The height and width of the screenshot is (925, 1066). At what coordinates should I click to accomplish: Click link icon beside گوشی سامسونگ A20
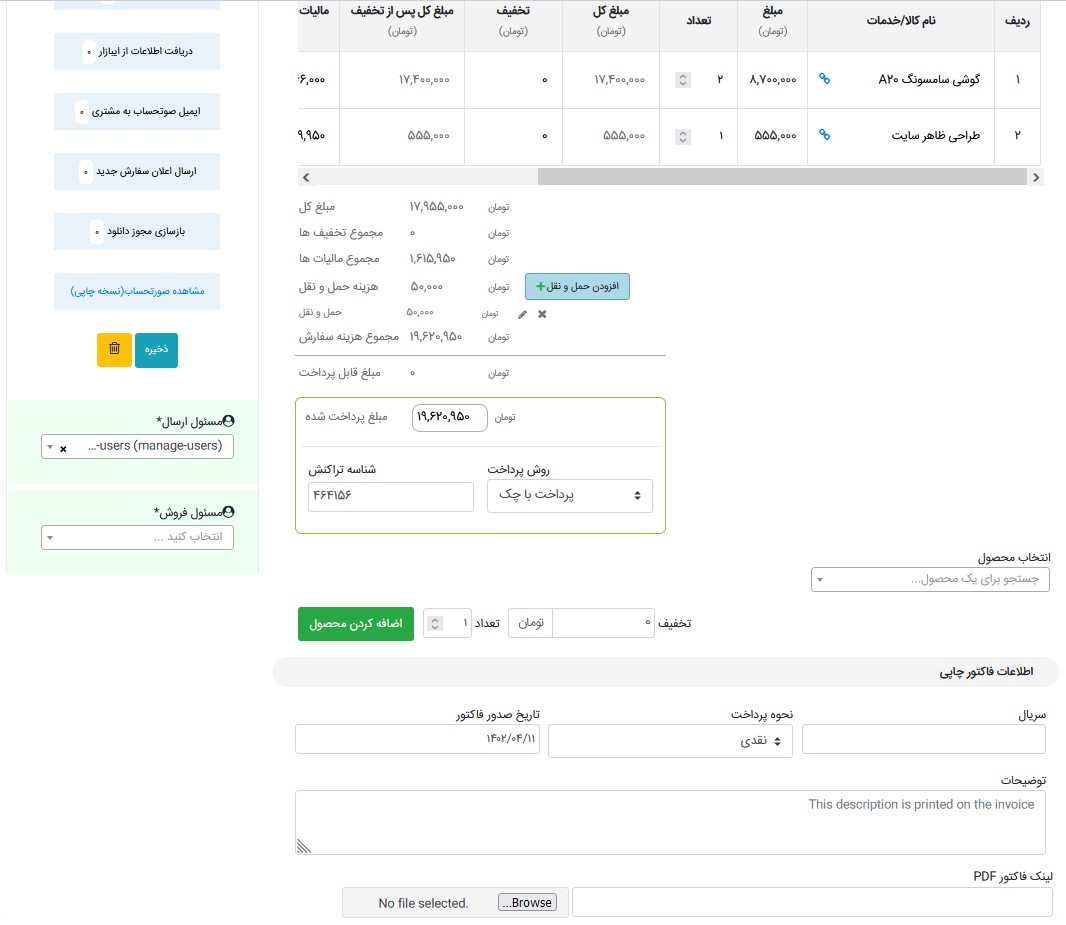coord(824,79)
